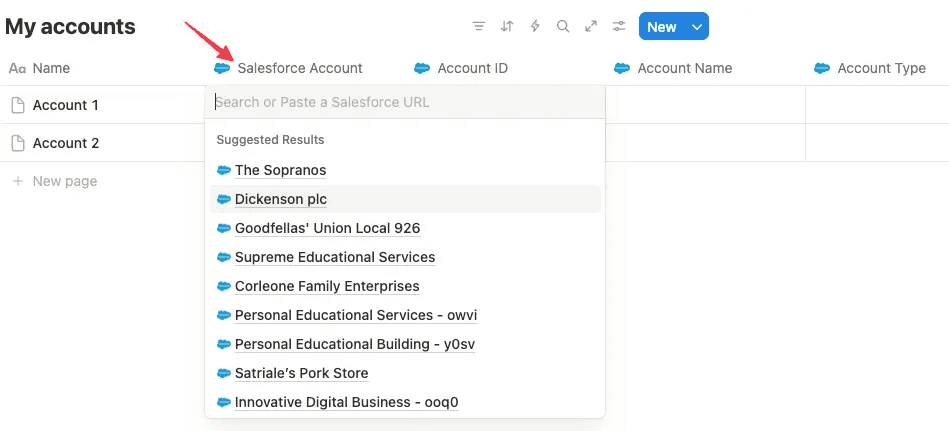Open the view settings sliders icon
This screenshot has width=949, height=431.
(619, 27)
